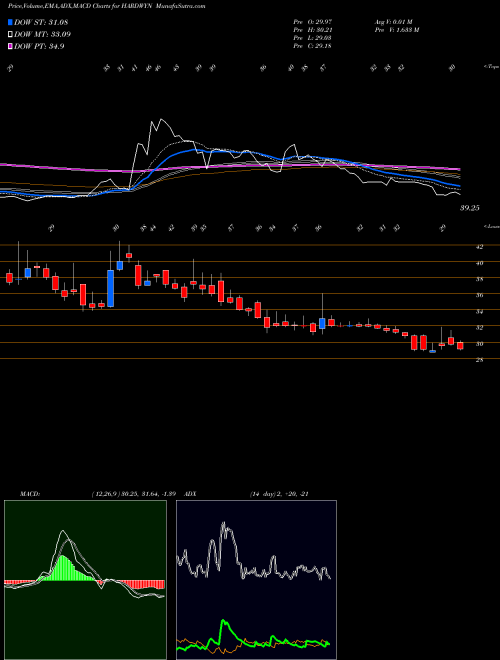Click the '<Tops' label at right edge

(x=491, y=67)
